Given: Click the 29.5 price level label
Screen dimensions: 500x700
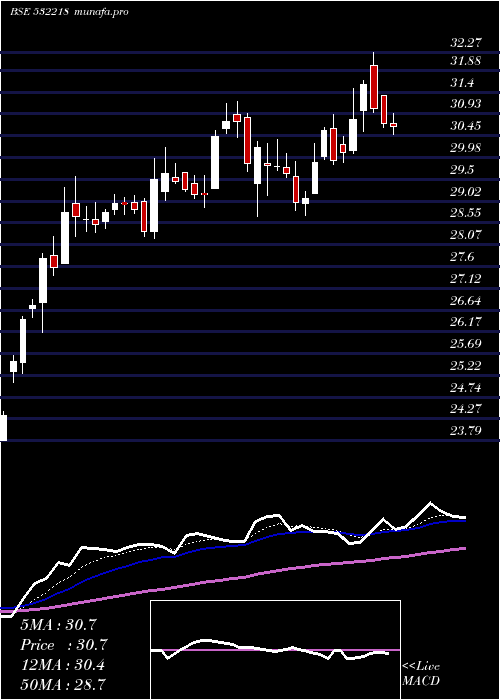Looking at the screenshot, I should tap(462, 170).
